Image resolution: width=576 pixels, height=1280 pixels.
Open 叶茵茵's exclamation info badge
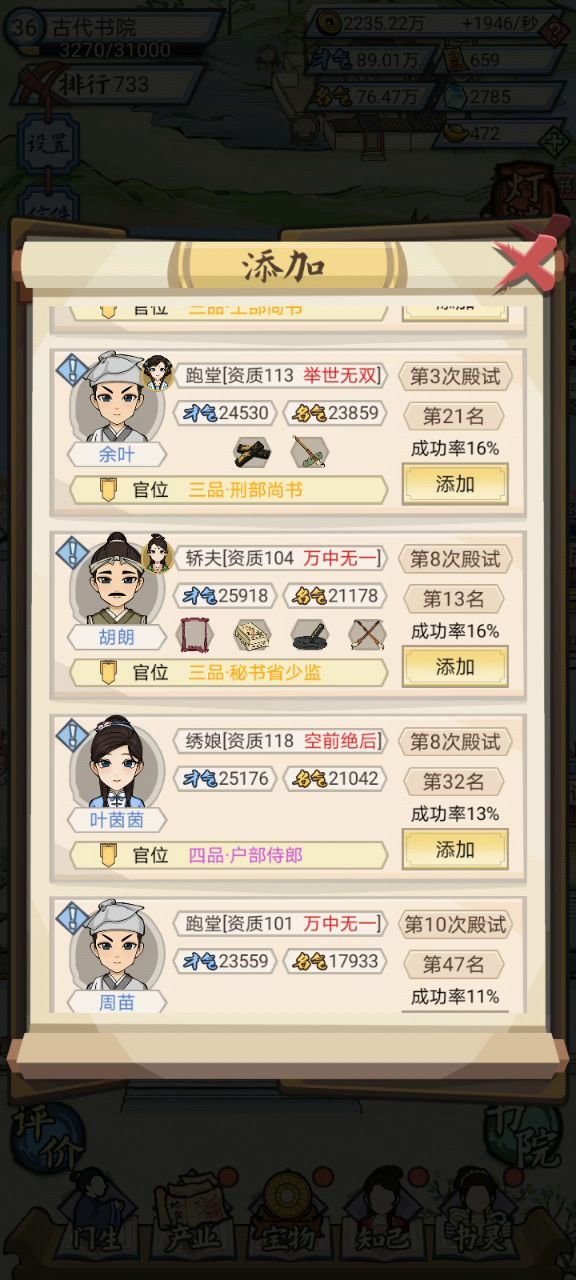point(72,735)
